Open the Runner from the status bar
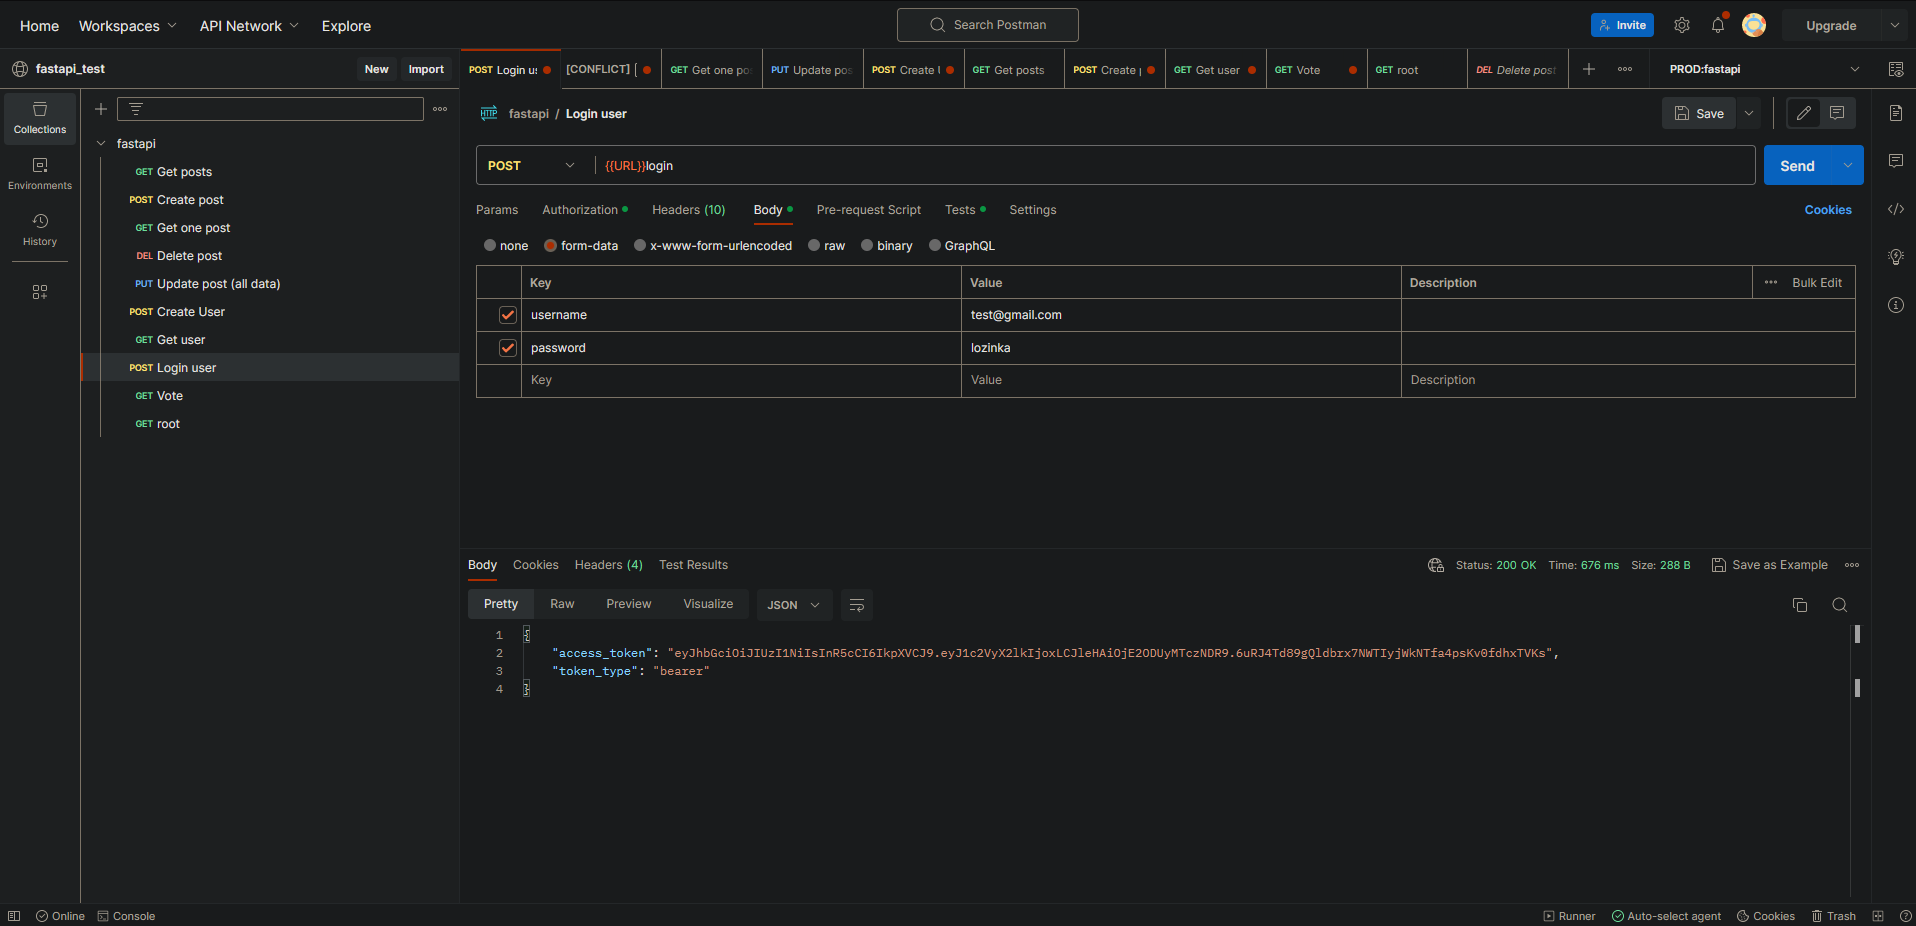 (1568, 916)
